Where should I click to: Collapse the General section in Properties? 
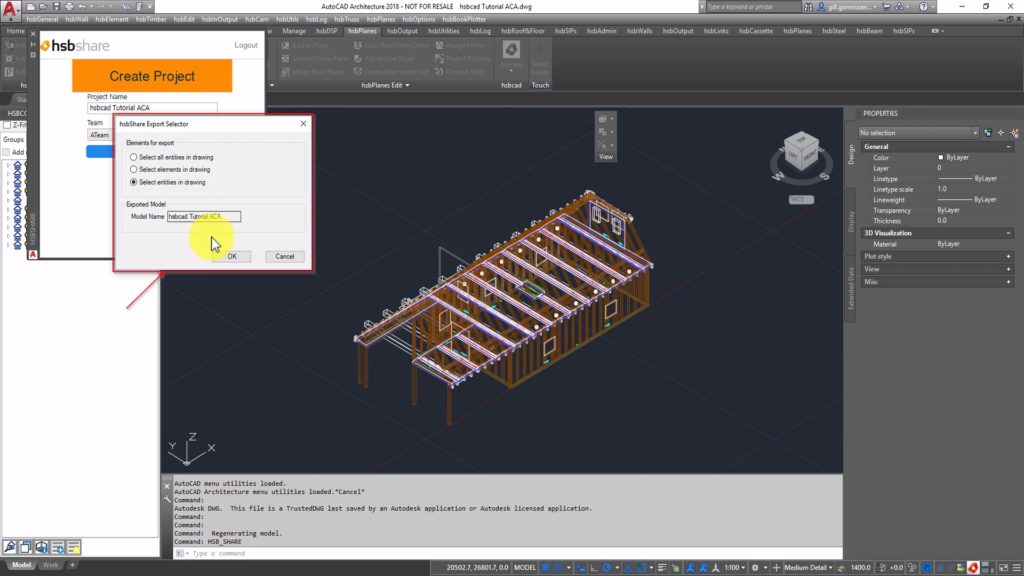point(1008,147)
